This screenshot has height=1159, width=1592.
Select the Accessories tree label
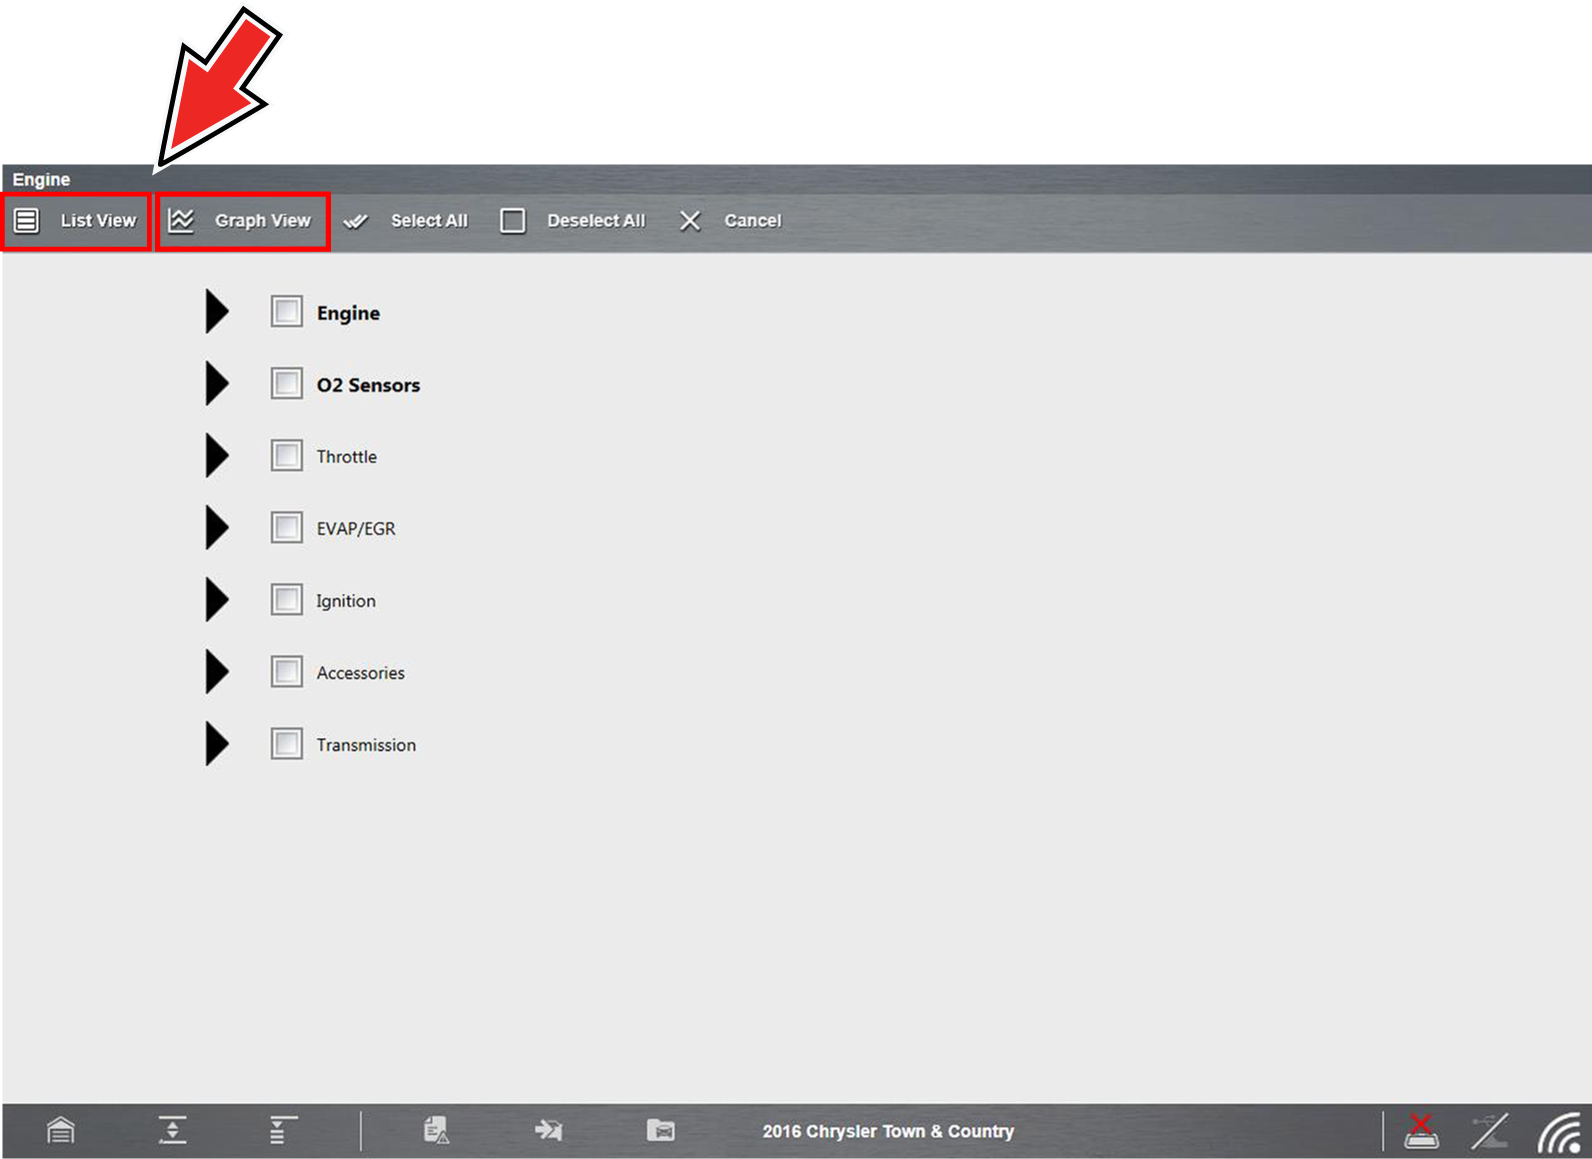[360, 673]
